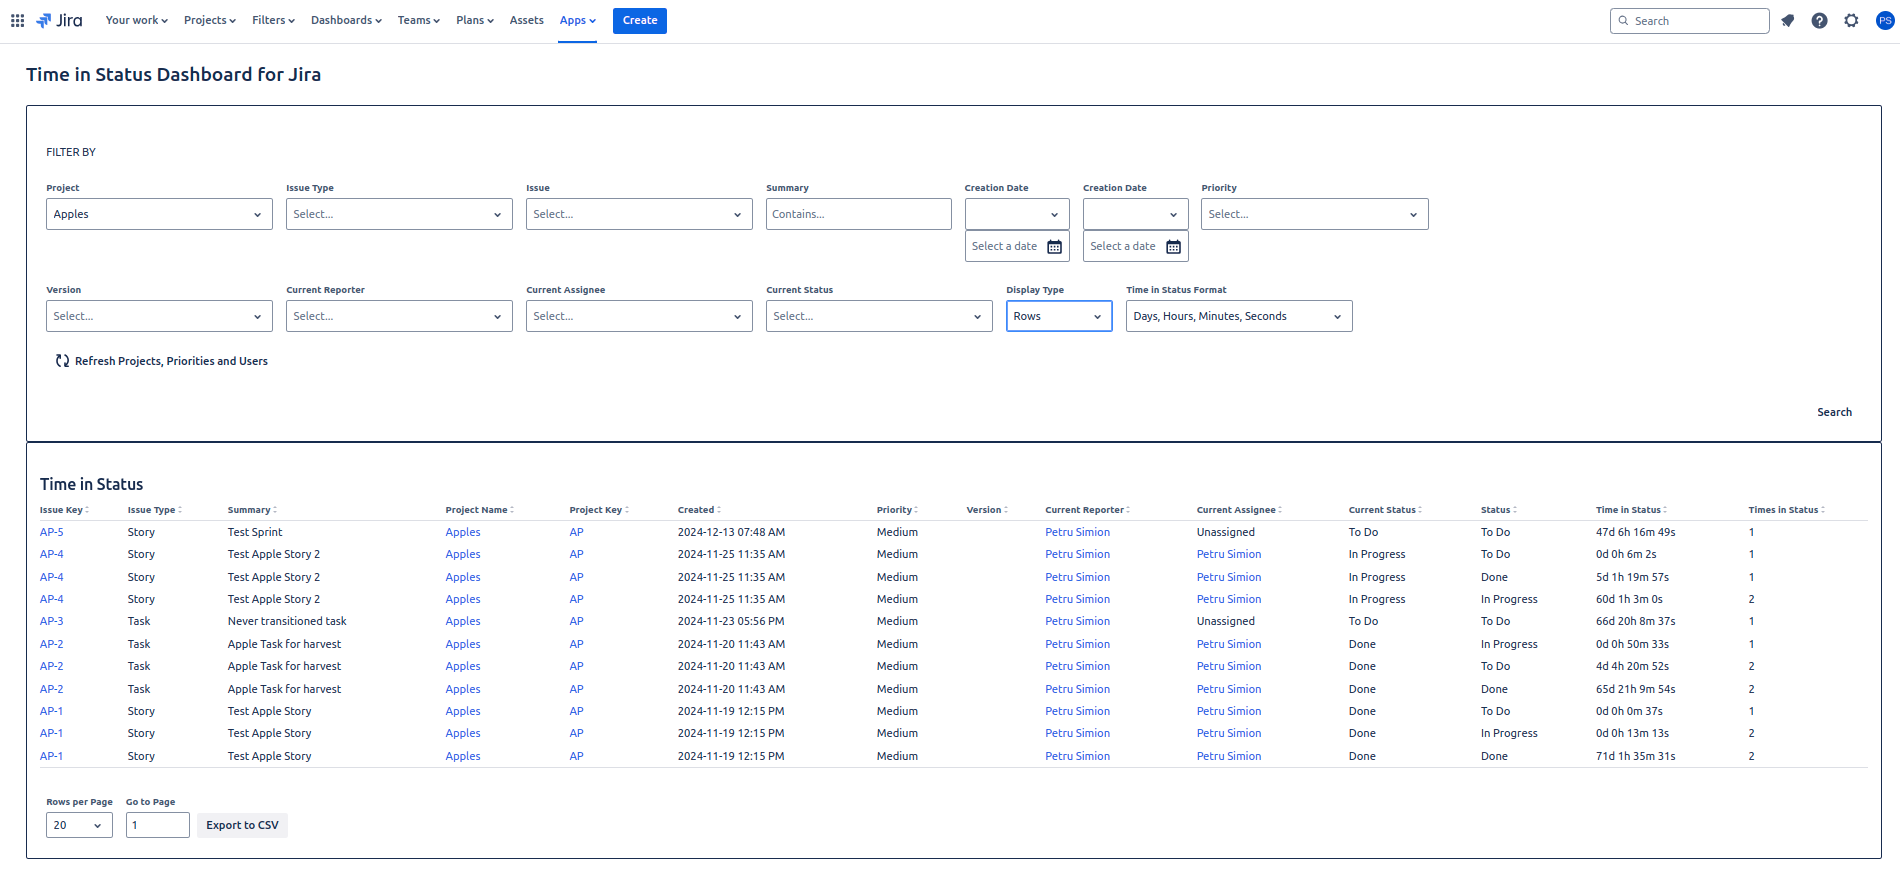The width and height of the screenshot is (1900, 887).
Task: Open the user profile avatar
Action: [x=1884, y=21]
